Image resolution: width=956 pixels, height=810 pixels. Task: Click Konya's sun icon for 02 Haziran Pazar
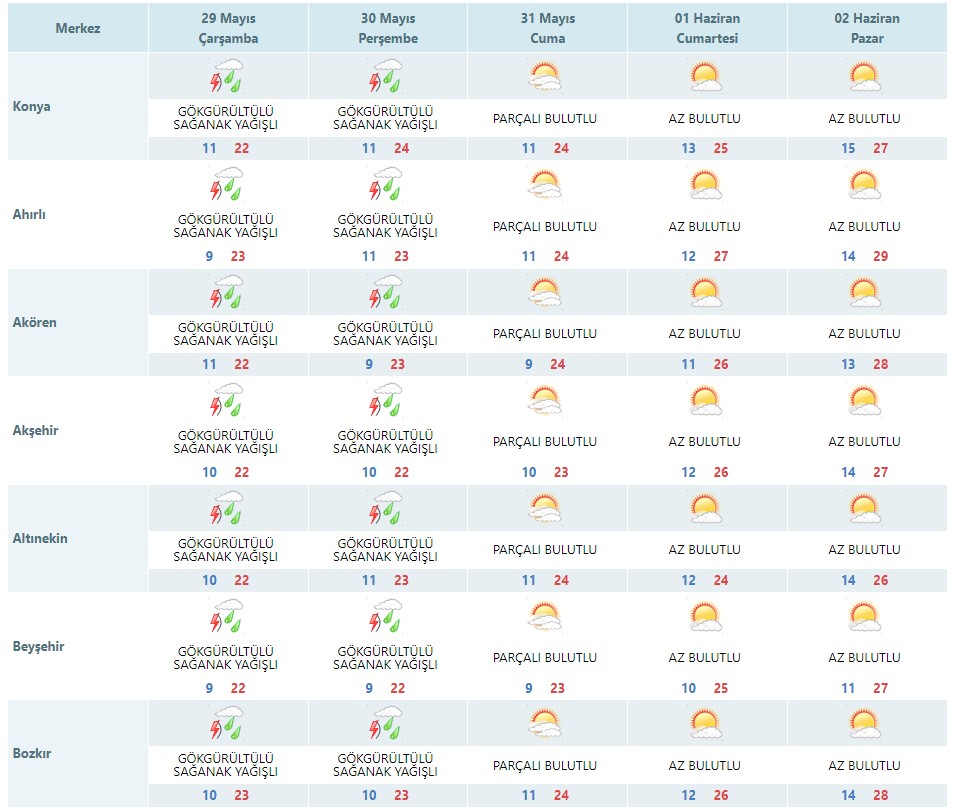point(864,76)
